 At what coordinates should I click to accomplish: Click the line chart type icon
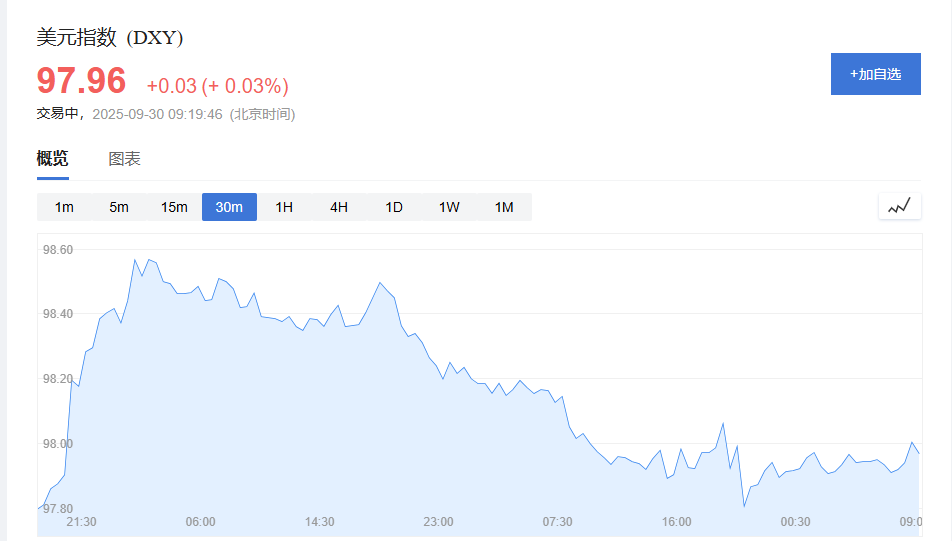899,206
